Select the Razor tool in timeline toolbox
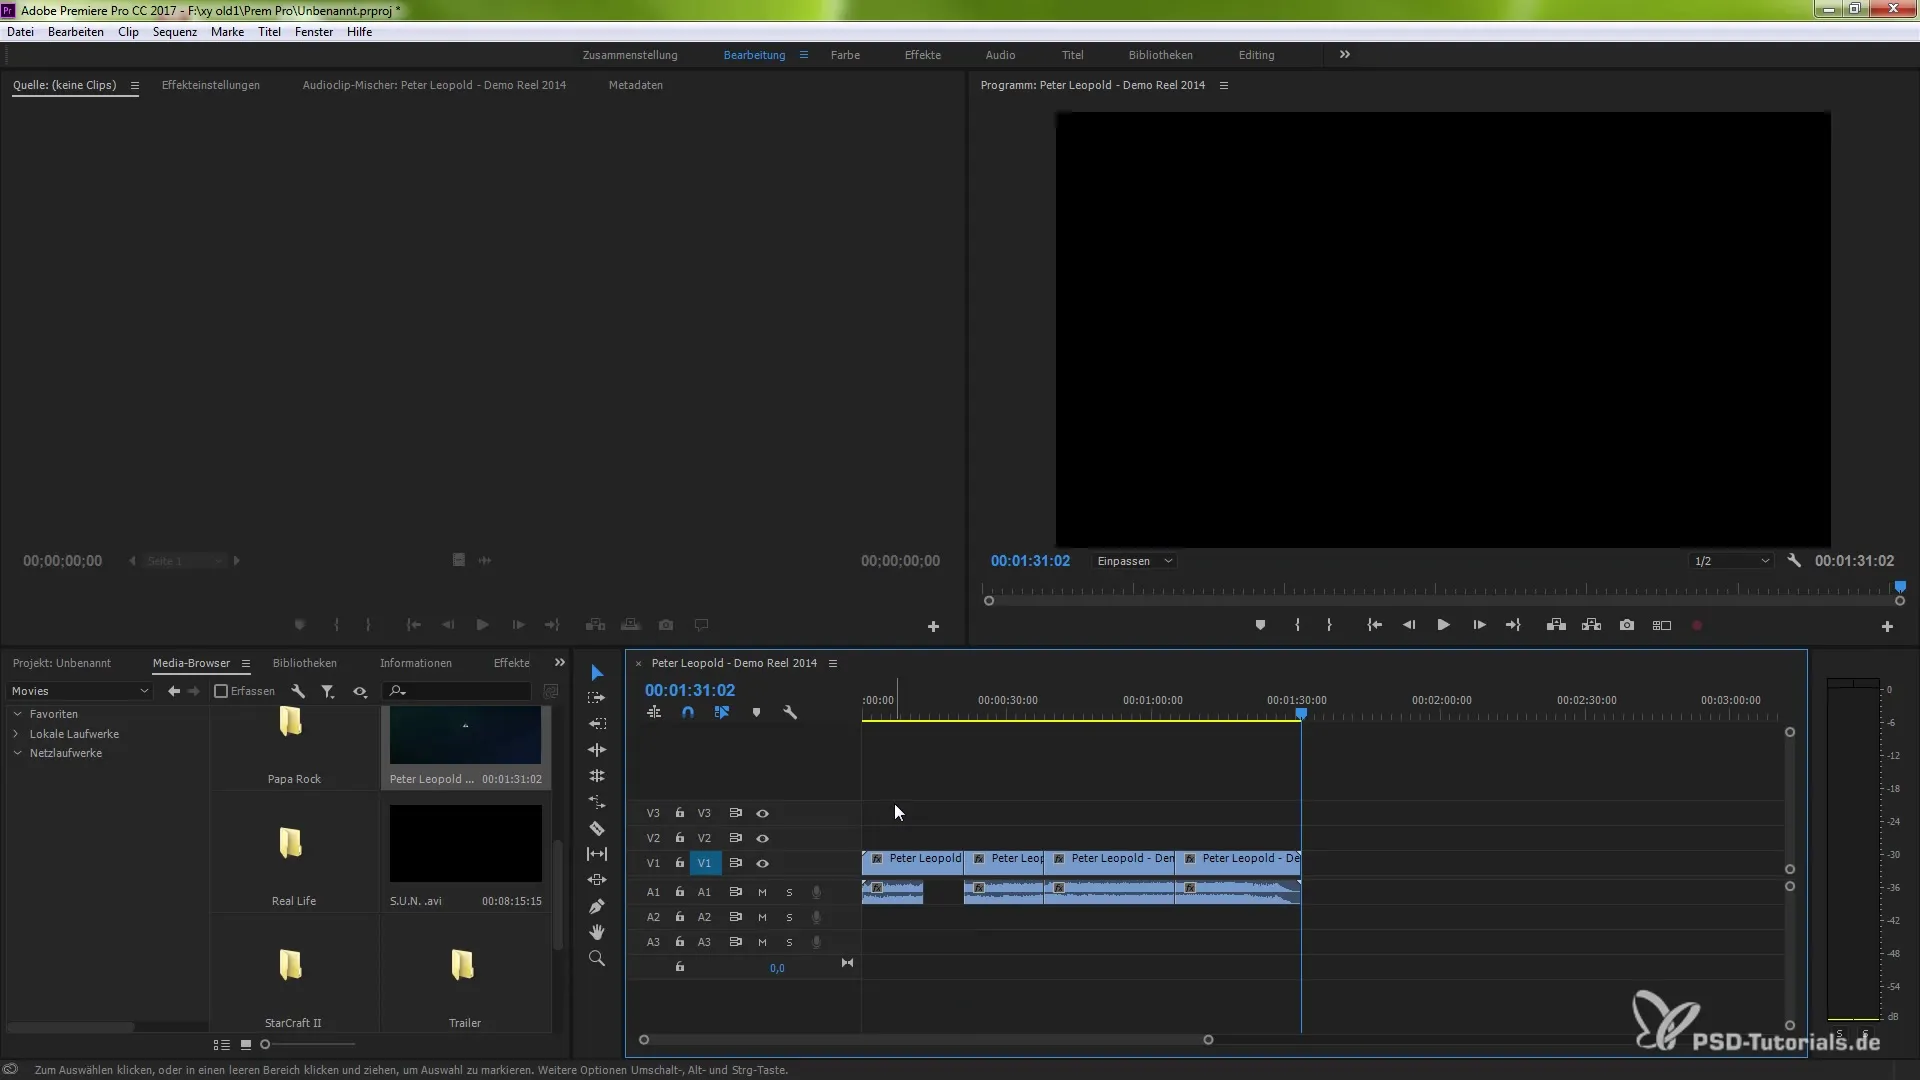Viewport: 1920px width, 1080px height. [x=597, y=828]
